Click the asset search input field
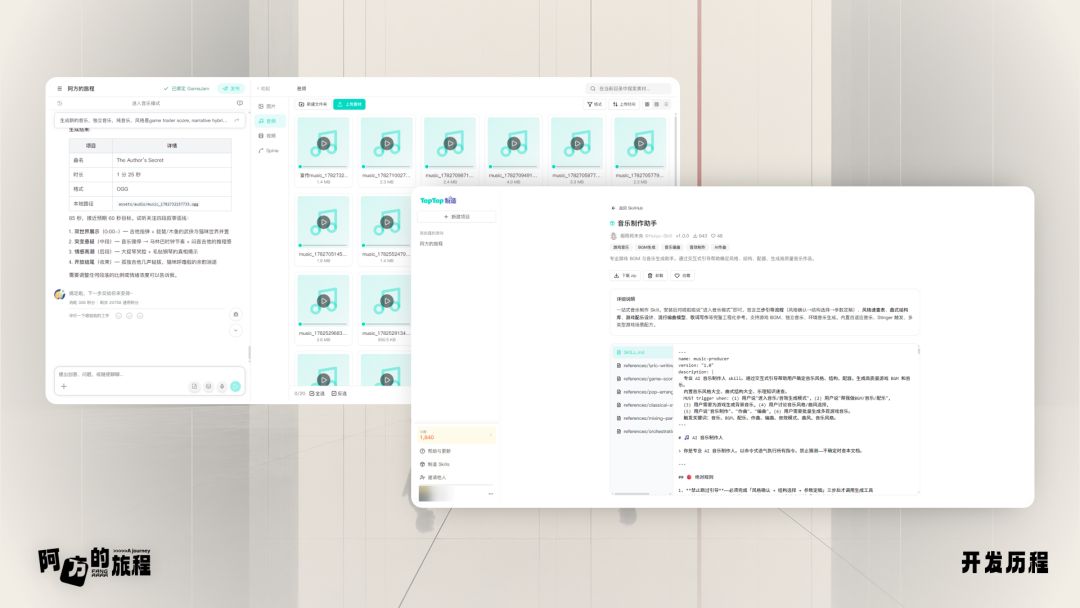 click(628, 89)
